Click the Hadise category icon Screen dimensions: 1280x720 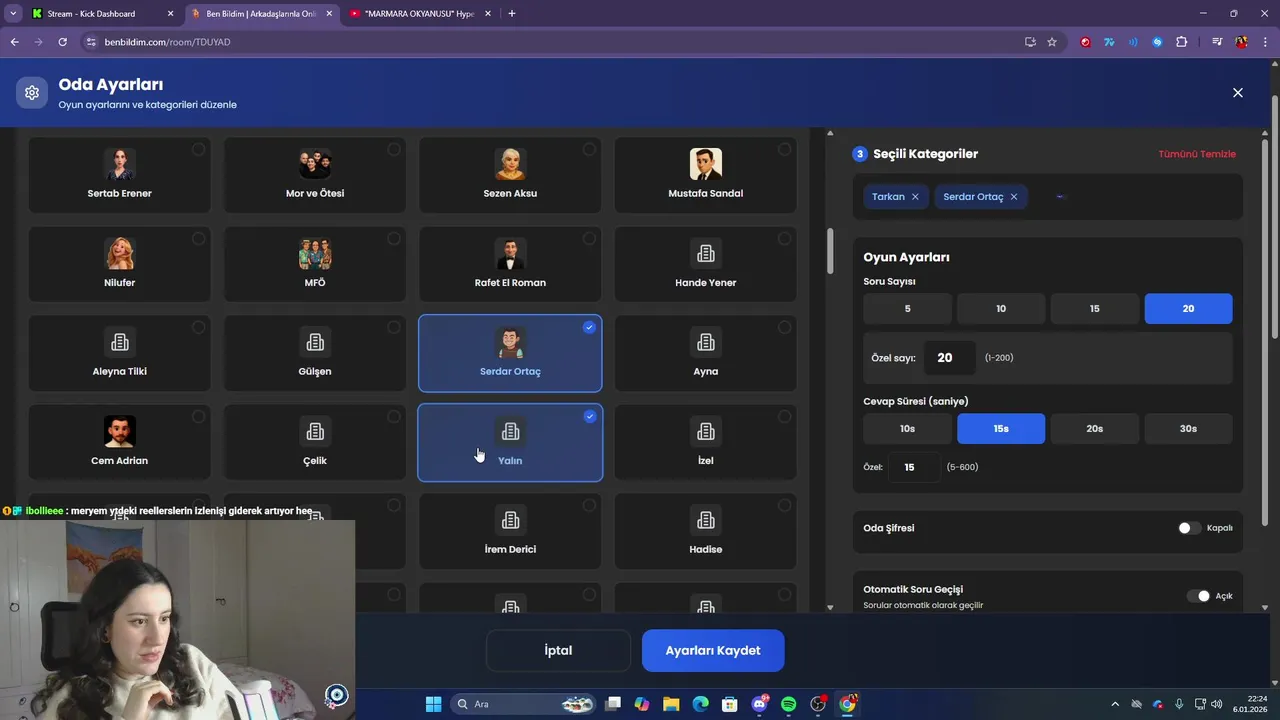[706, 520]
